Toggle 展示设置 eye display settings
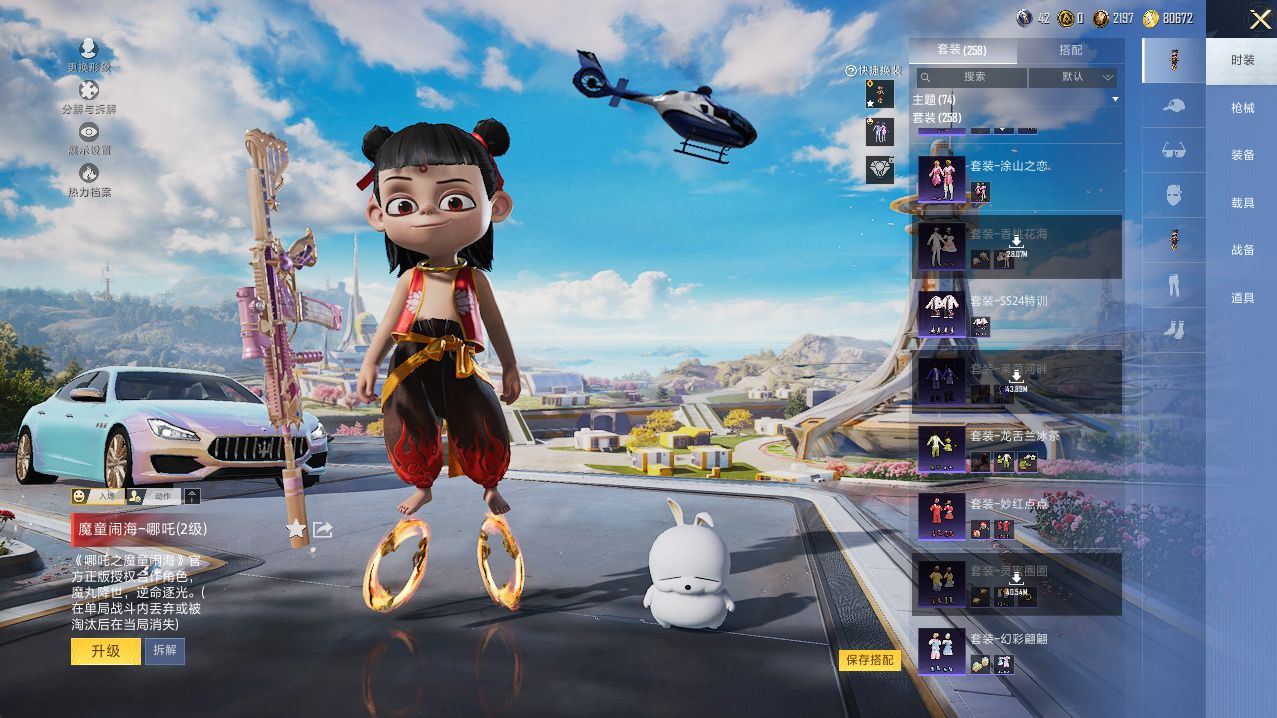 [x=89, y=133]
